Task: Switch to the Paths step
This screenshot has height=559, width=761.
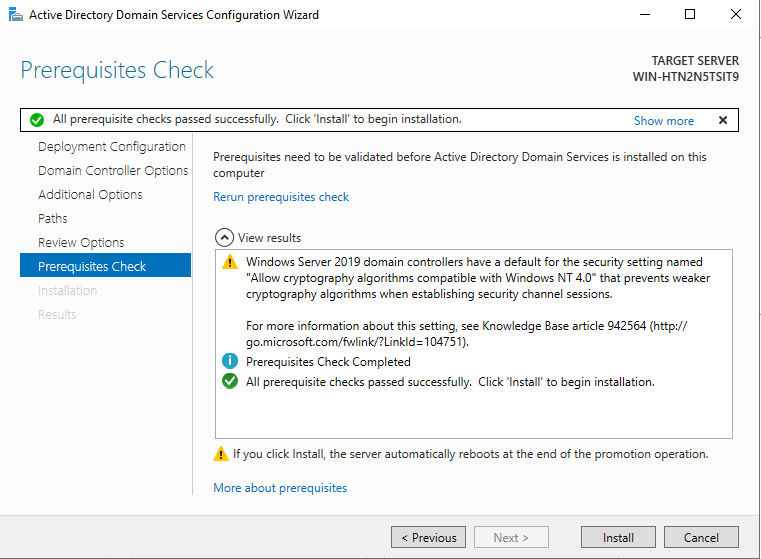Action: pos(53,218)
